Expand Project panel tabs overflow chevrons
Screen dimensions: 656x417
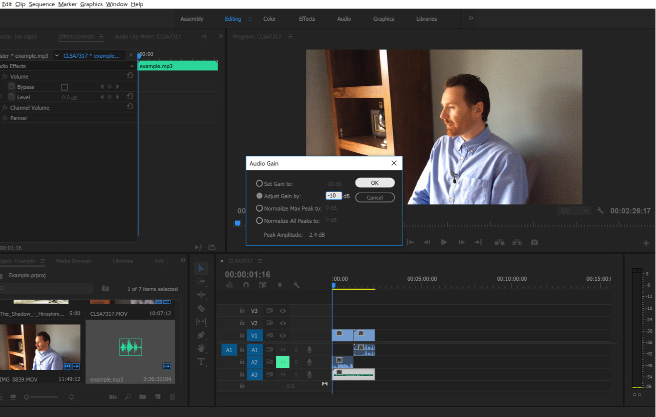(x=183, y=260)
